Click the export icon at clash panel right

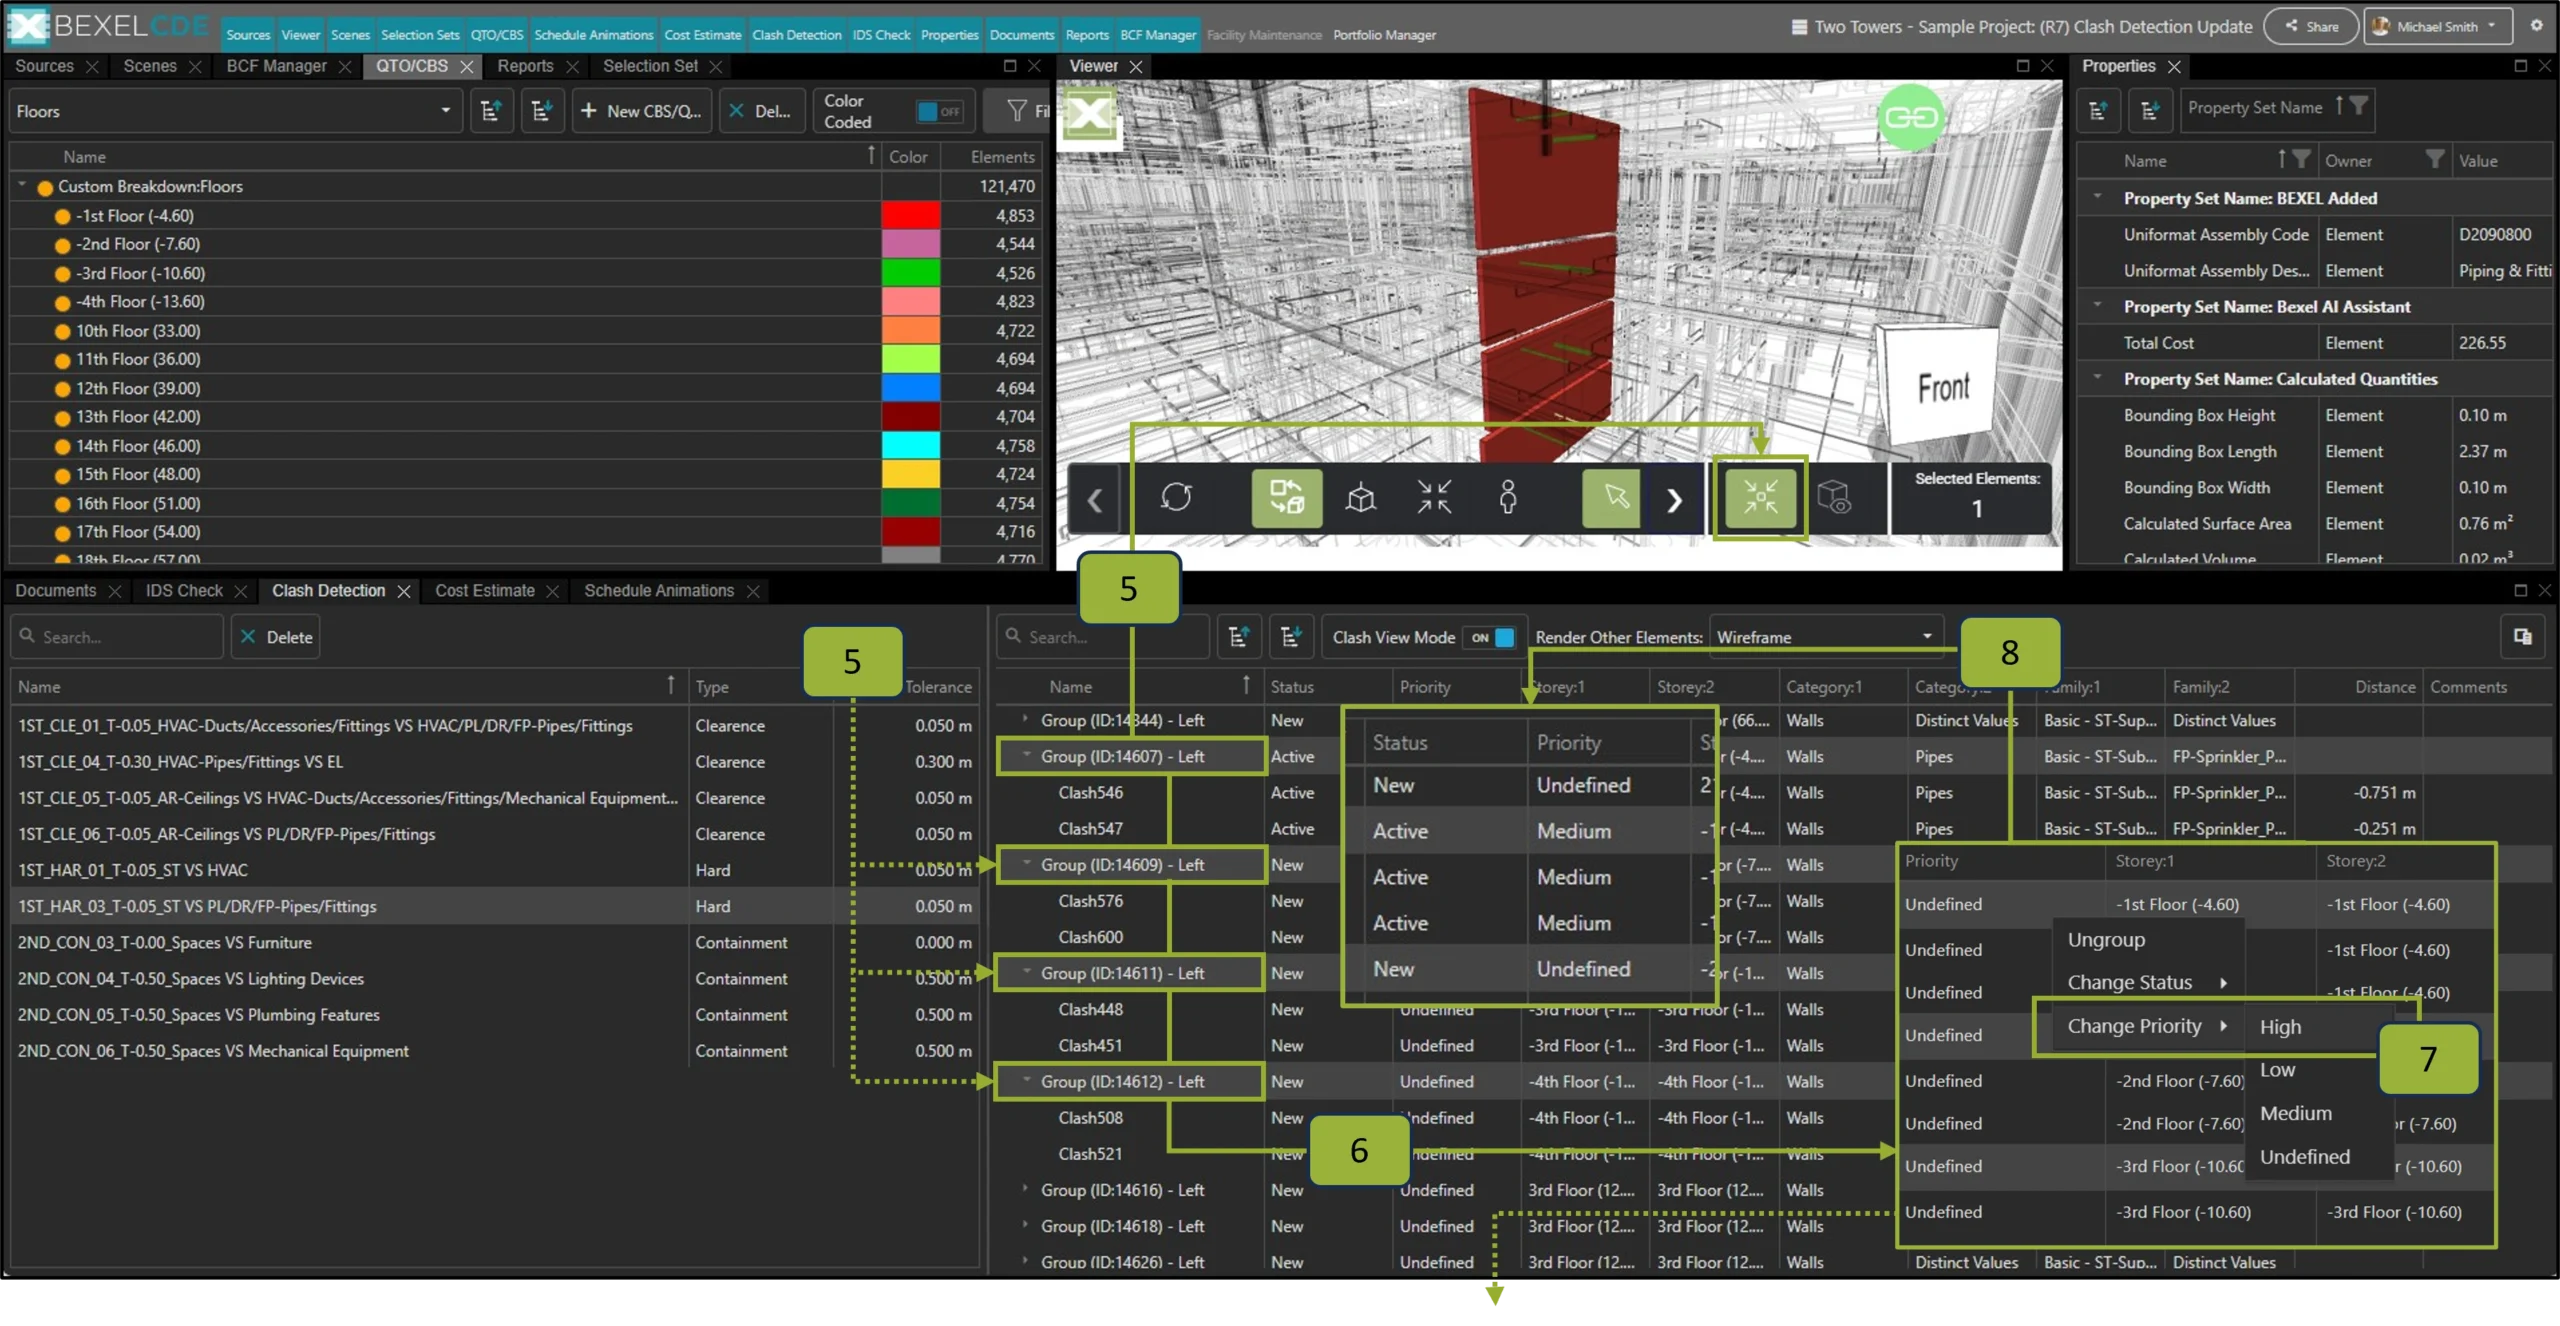click(2523, 637)
